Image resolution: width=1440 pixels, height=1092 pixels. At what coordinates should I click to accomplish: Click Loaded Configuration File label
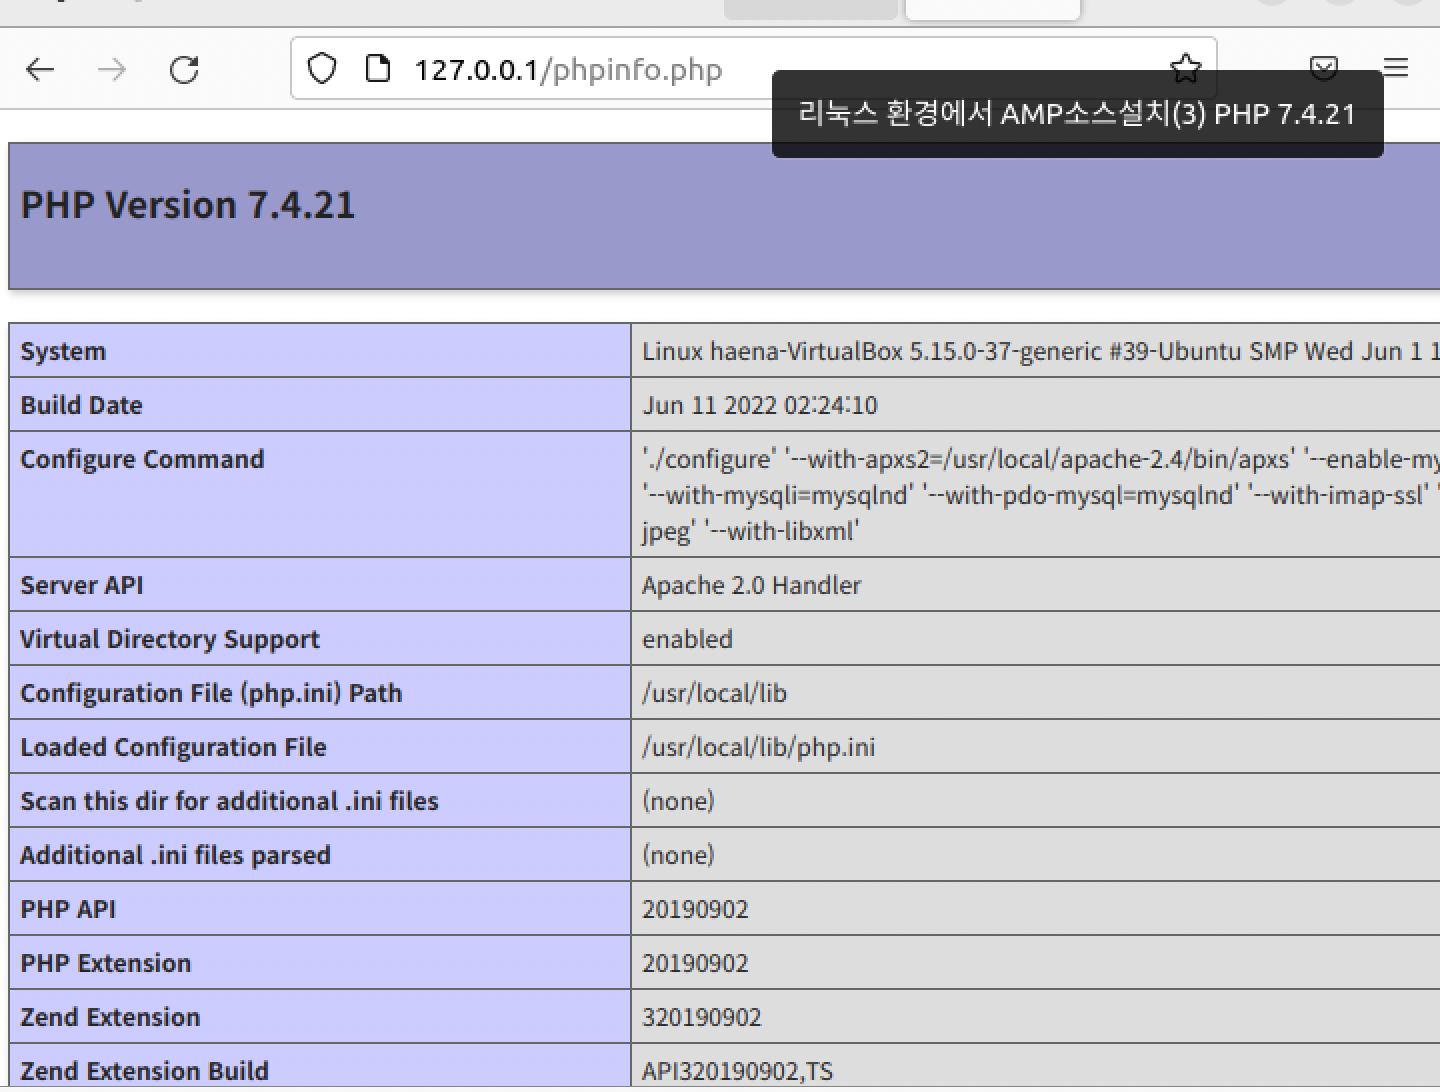[x=173, y=747]
